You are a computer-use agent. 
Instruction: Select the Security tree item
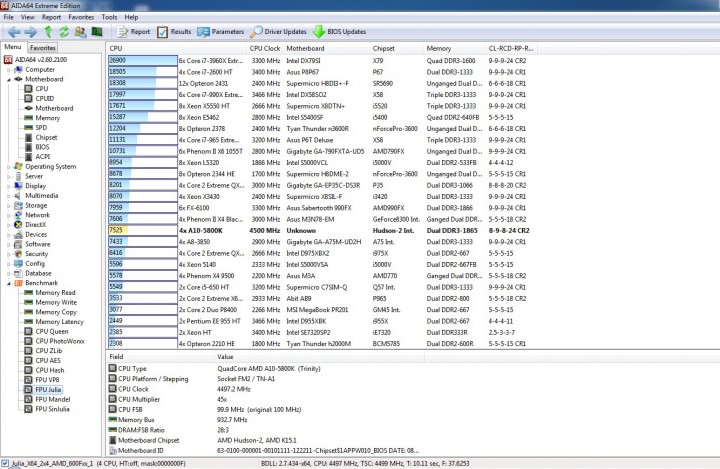point(36,254)
